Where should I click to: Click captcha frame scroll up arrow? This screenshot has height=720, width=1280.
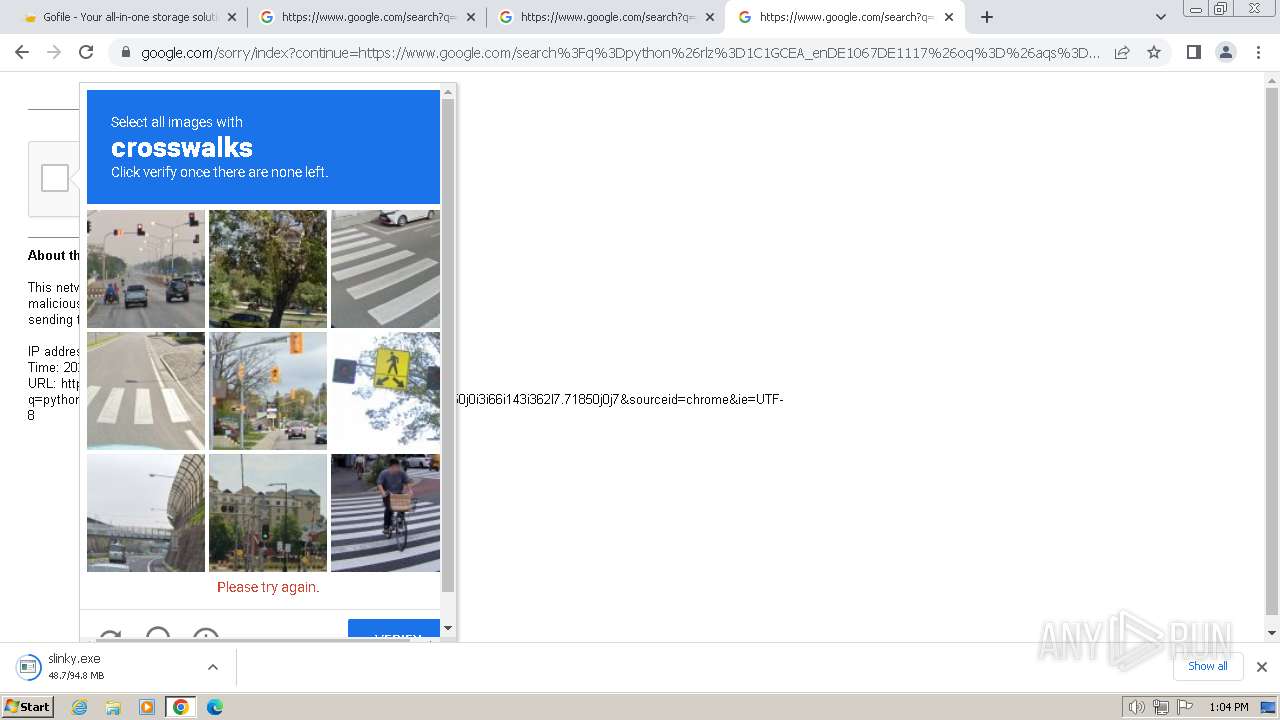pyautogui.click(x=448, y=92)
